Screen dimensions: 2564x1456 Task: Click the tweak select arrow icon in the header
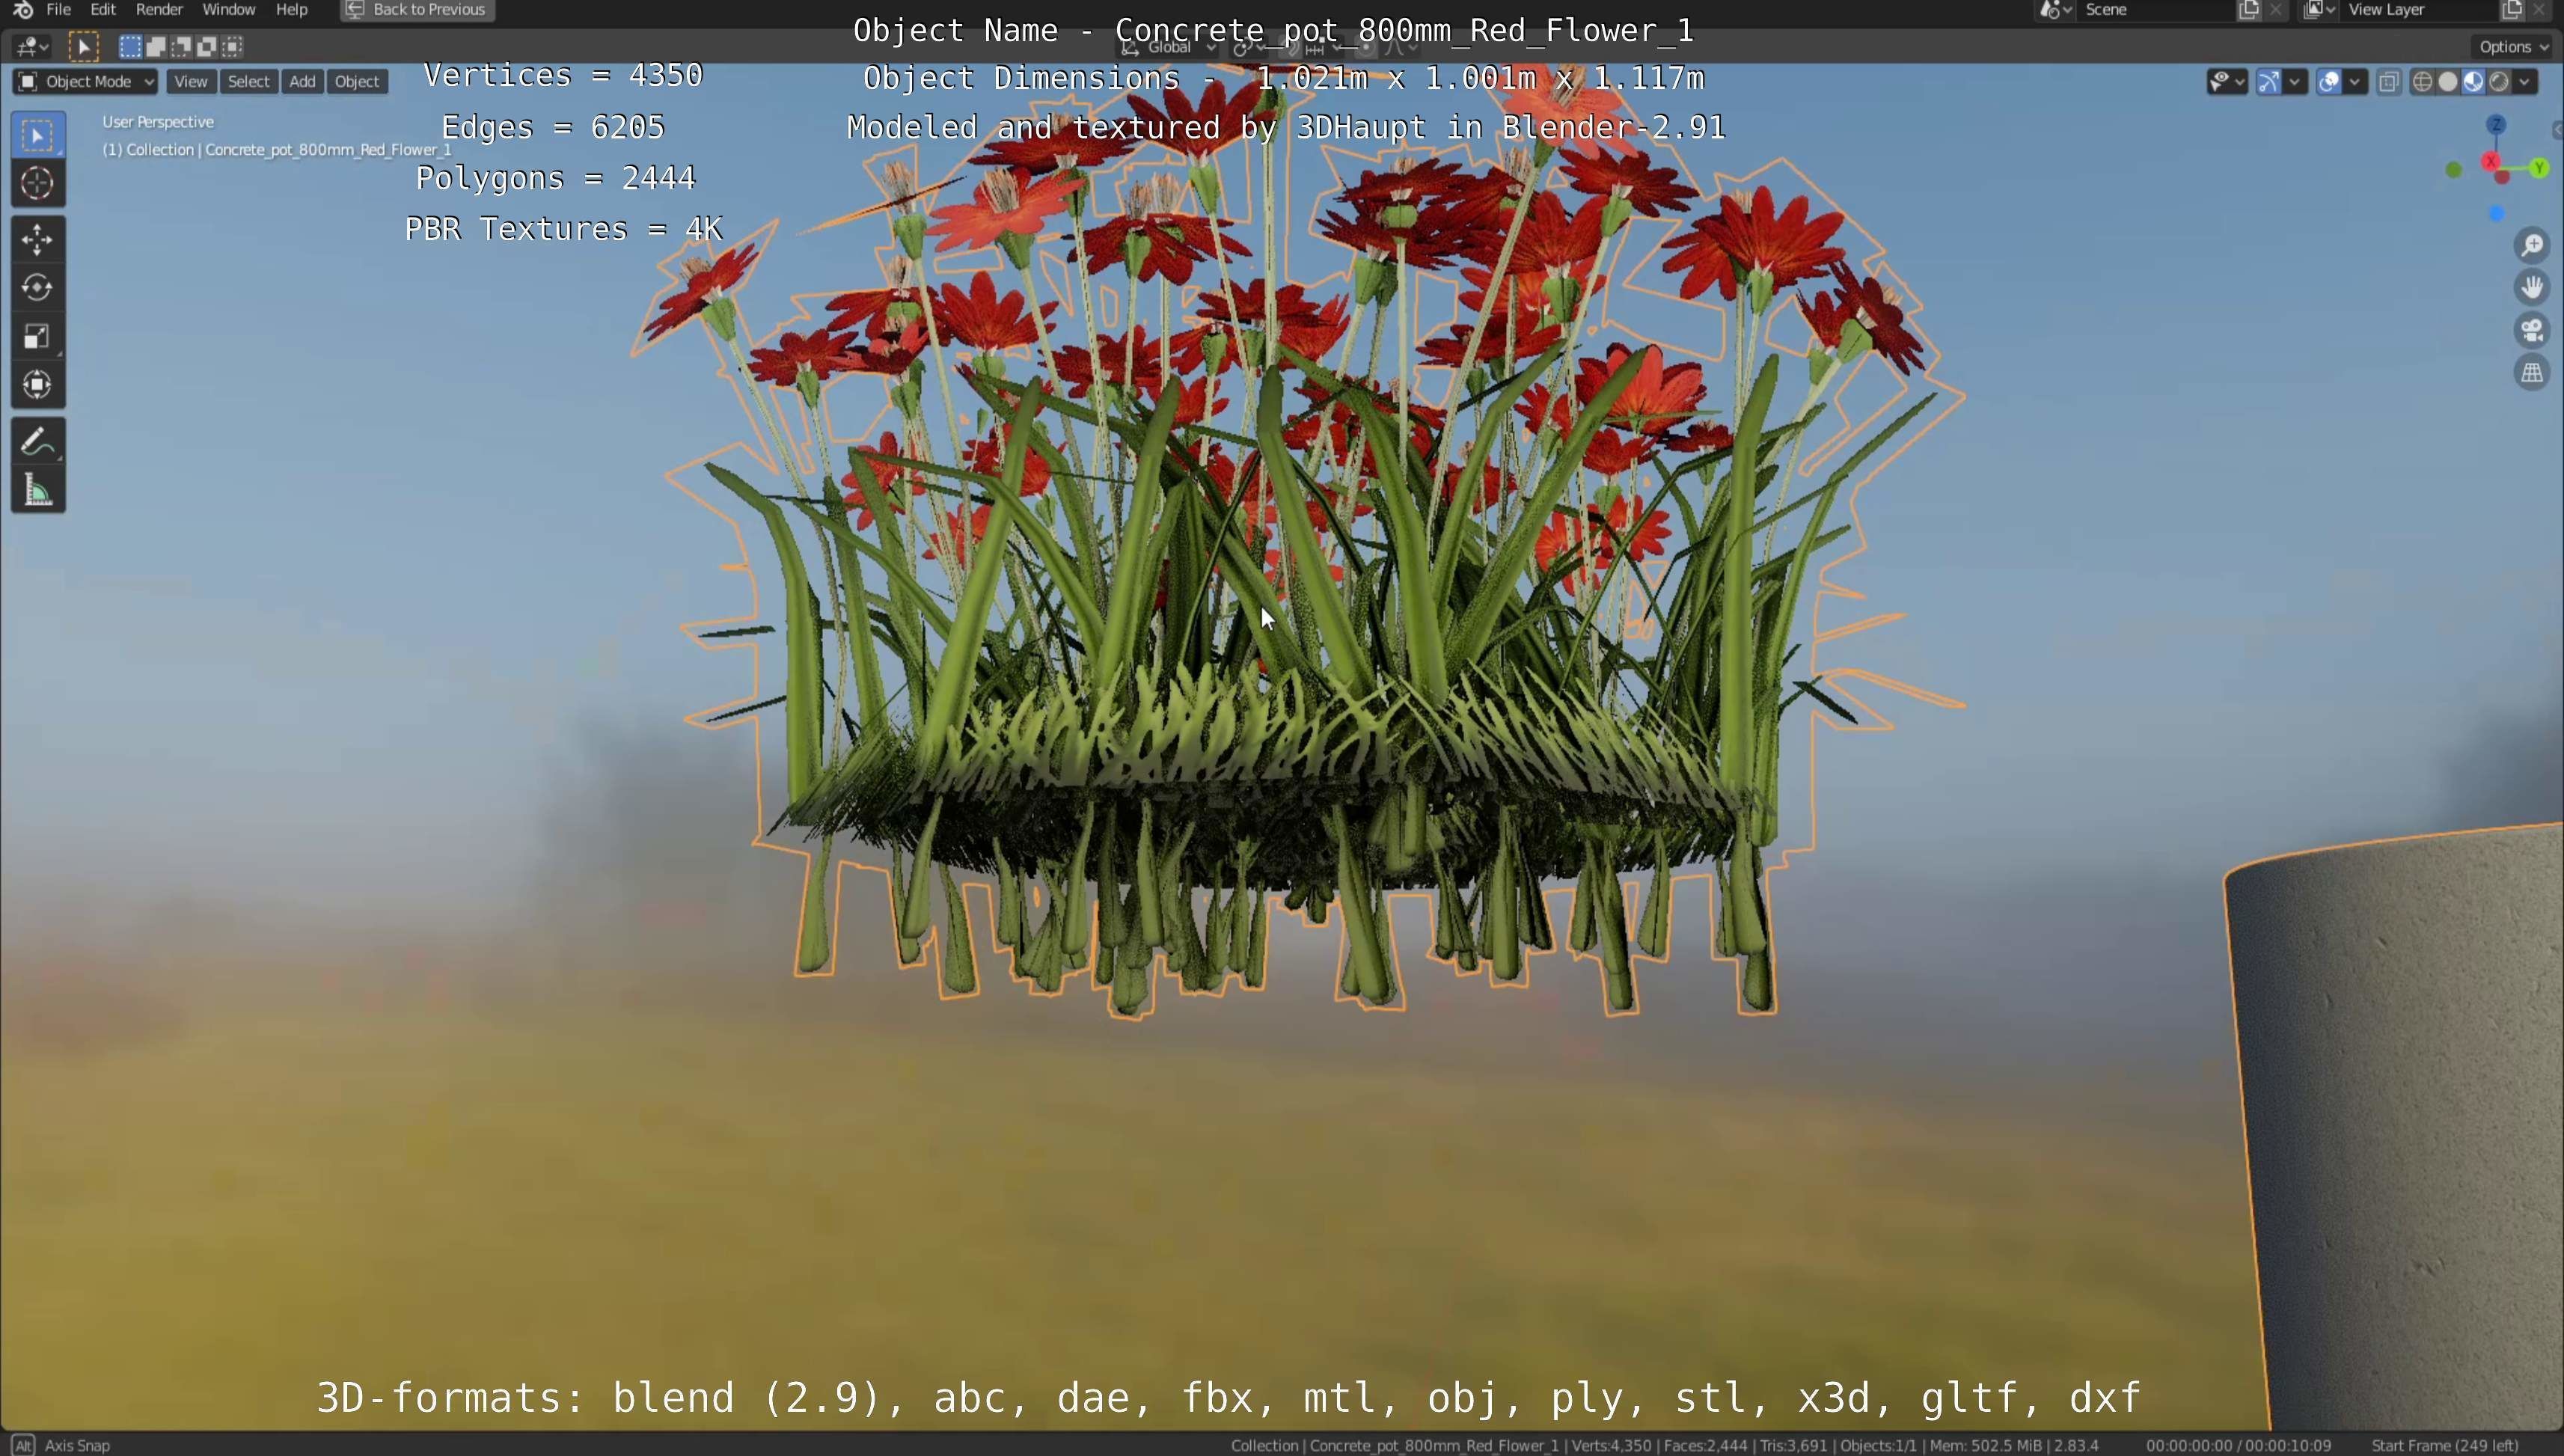[x=84, y=47]
